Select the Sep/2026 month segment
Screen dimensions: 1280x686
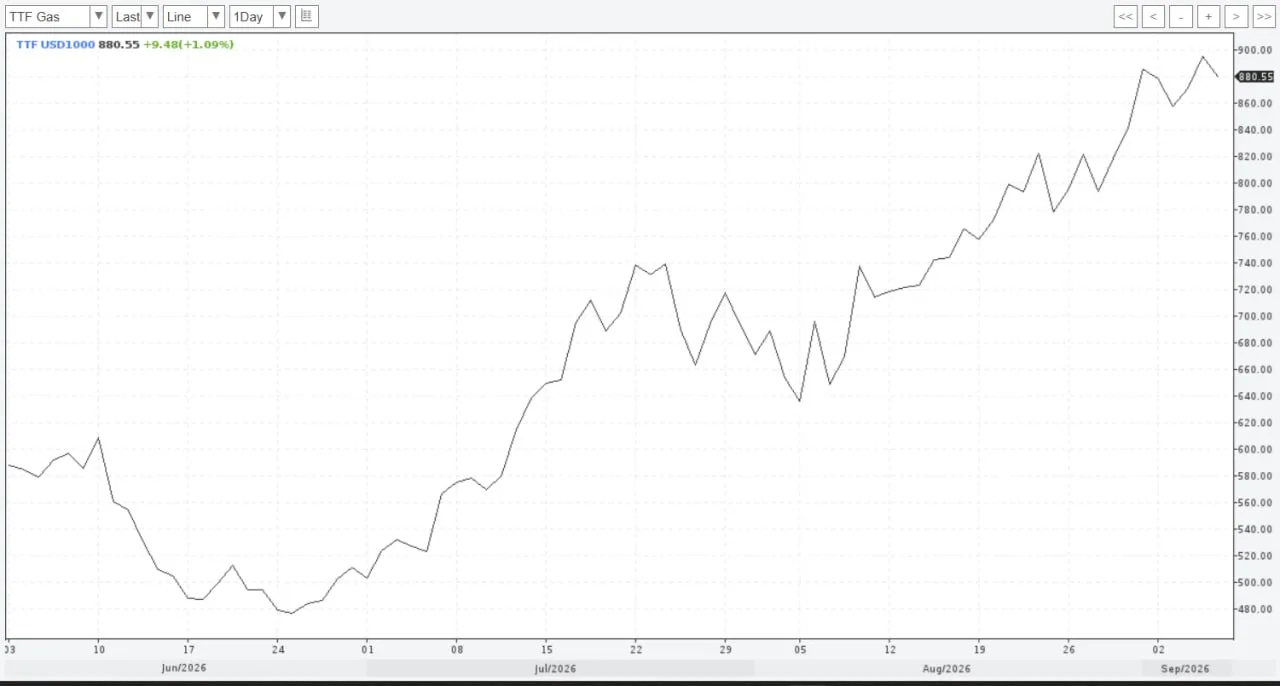click(1186, 668)
